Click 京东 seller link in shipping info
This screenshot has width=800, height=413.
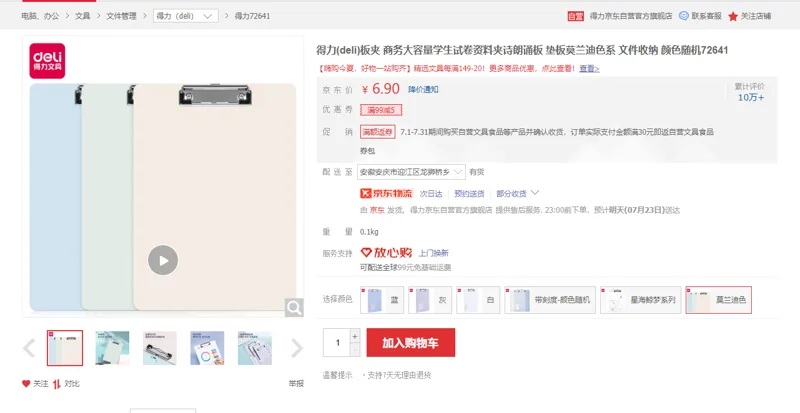coord(378,210)
